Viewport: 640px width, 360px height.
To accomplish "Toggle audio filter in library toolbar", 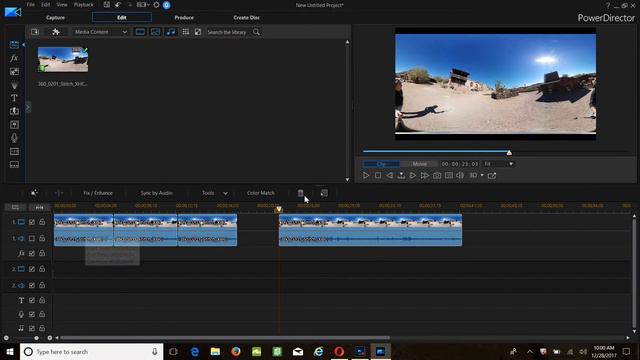I will tap(171, 32).
